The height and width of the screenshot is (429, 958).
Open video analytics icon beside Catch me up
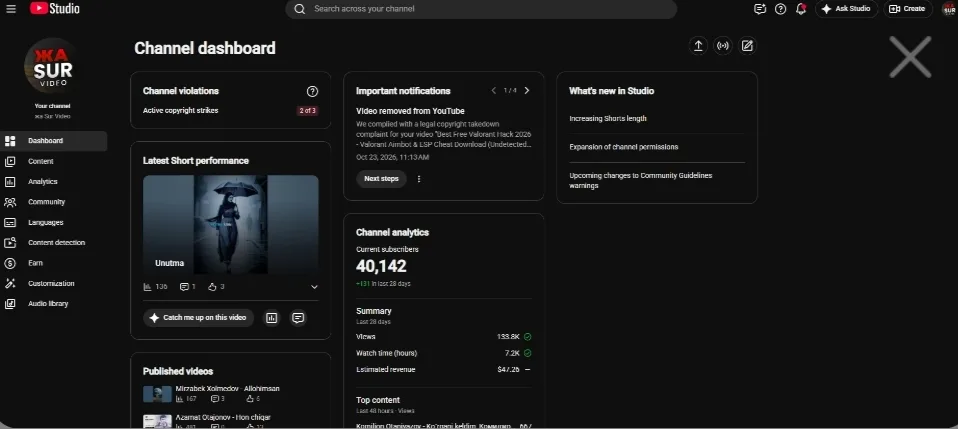tap(272, 318)
